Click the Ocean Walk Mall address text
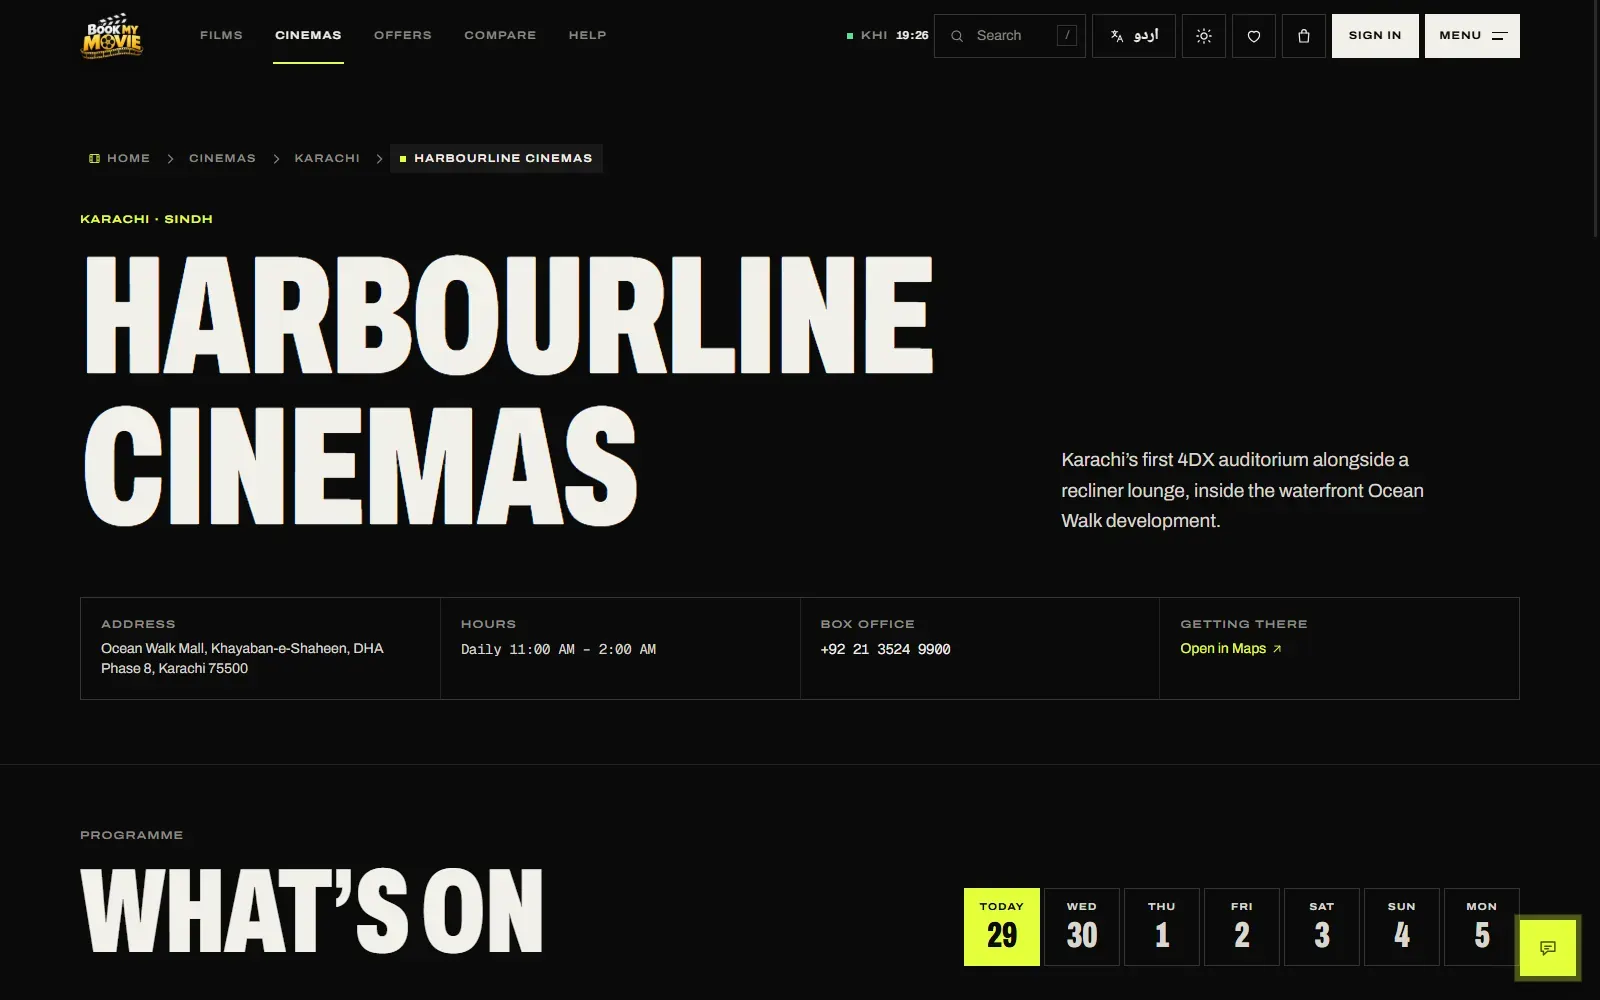The height and width of the screenshot is (1000, 1600). click(x=242, y=658)
